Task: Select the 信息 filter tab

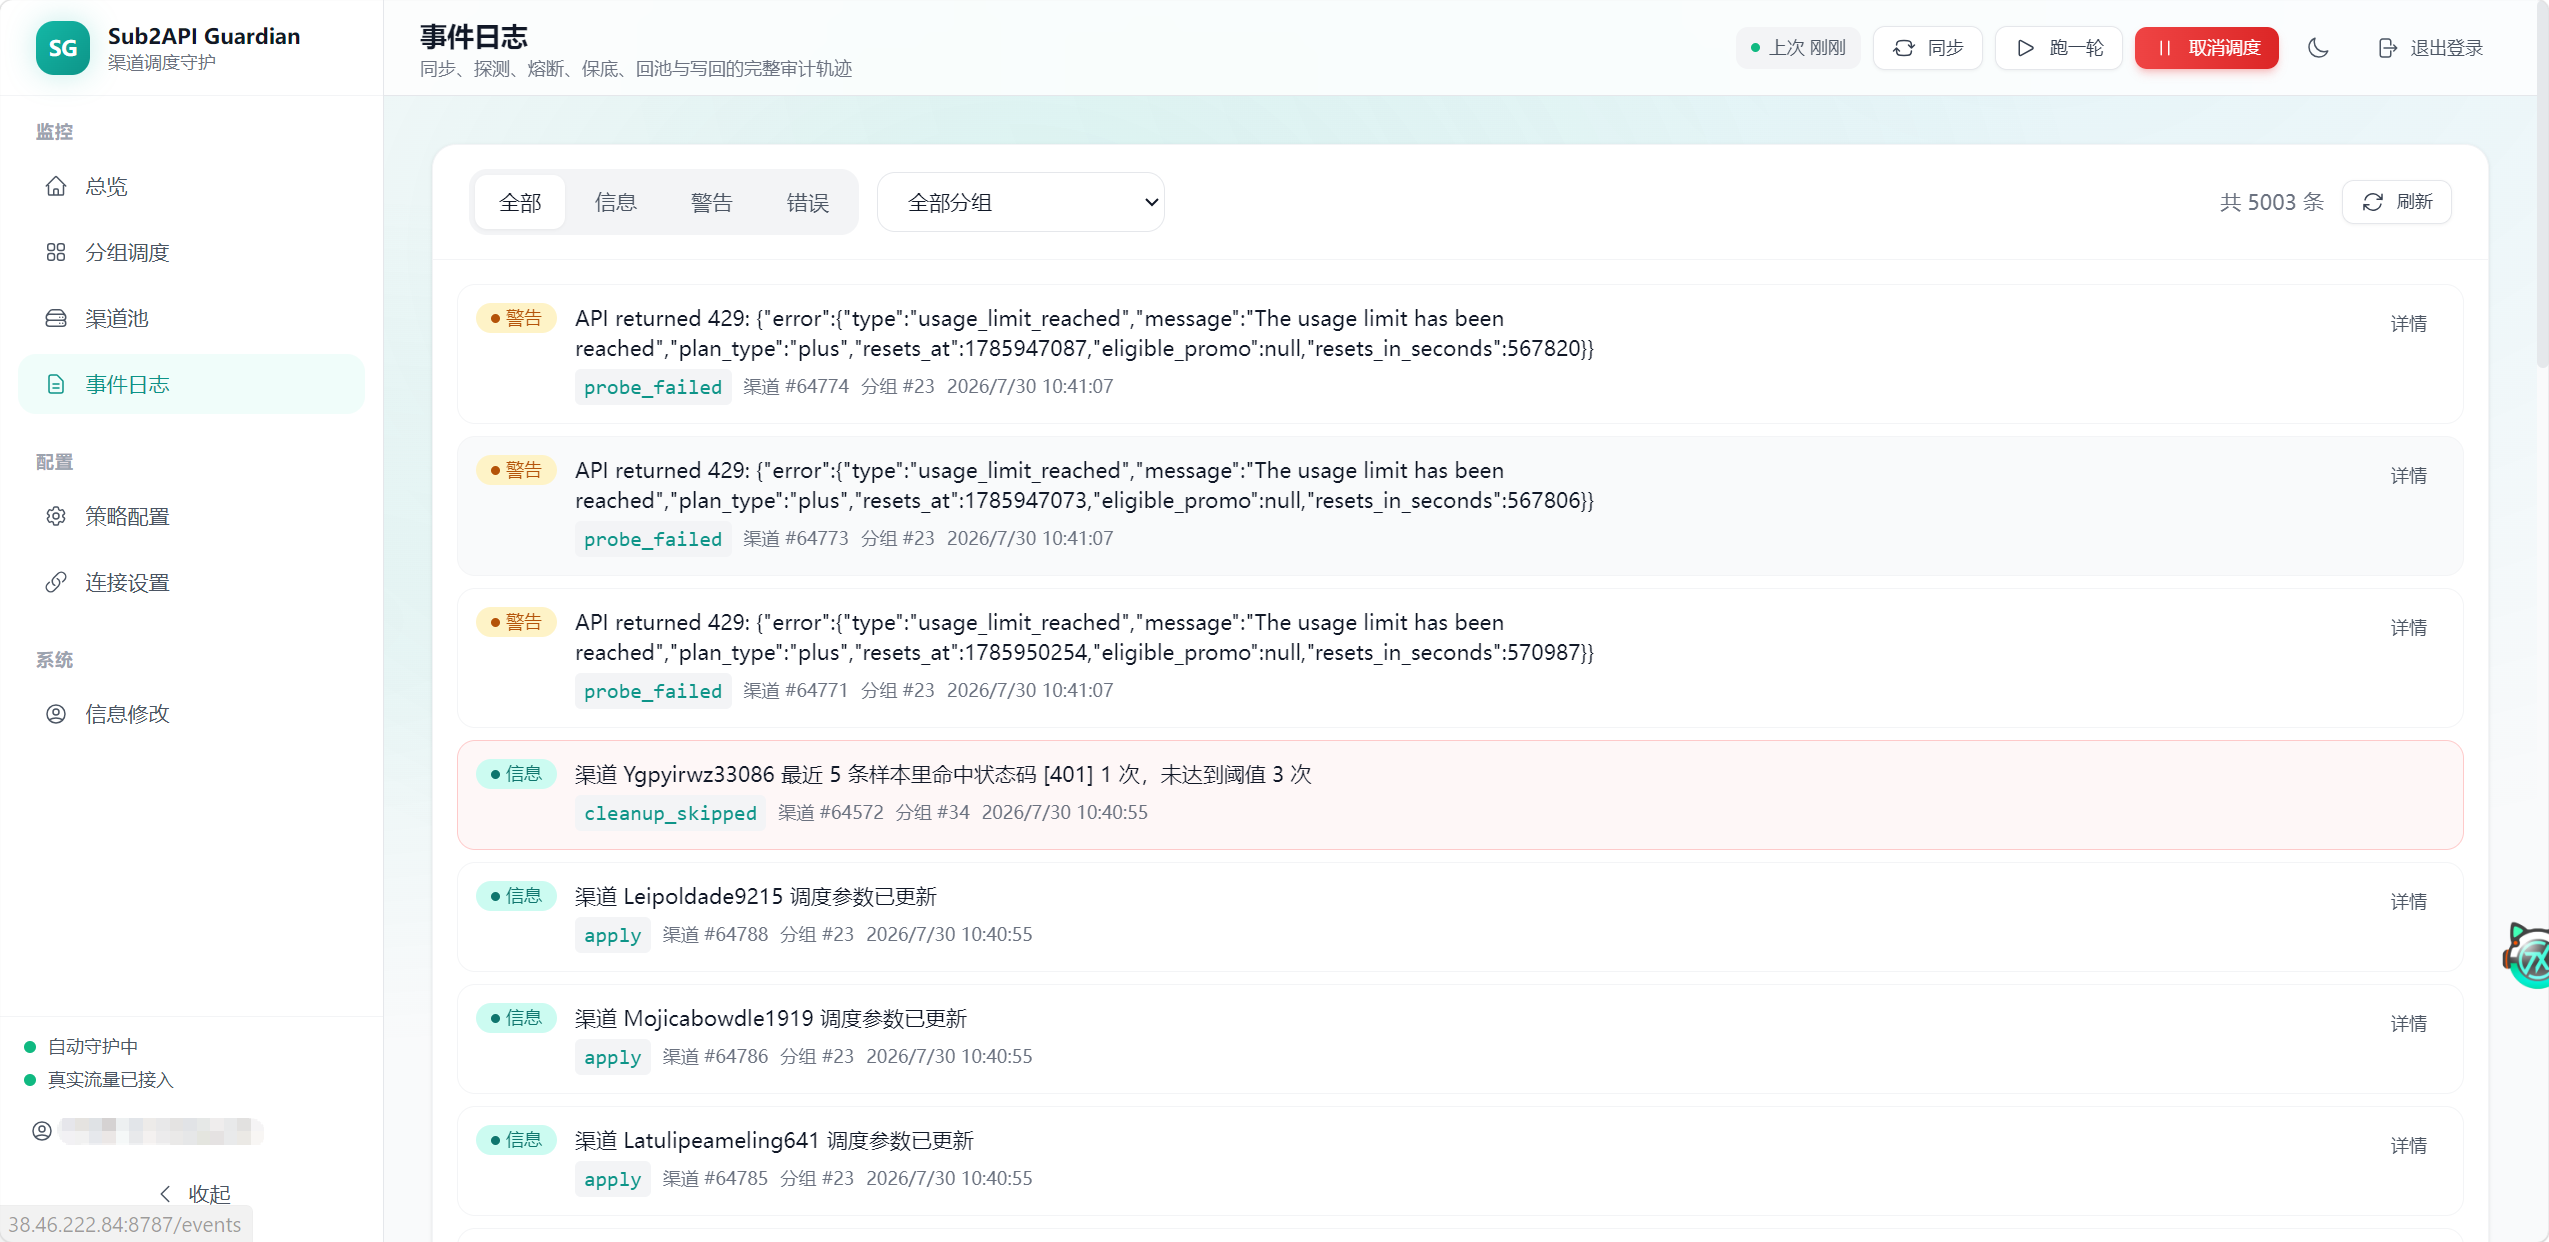Action: (x=616, y=202)
